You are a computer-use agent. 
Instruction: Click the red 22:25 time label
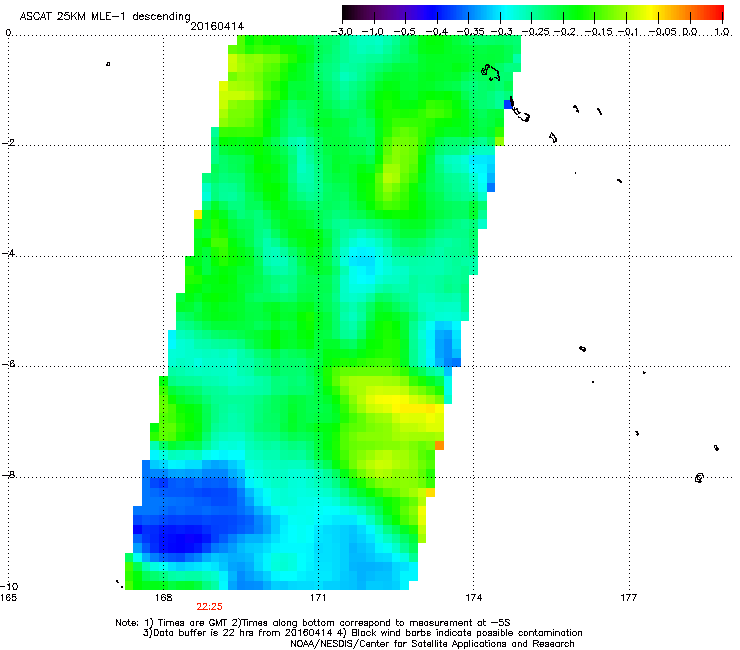coord(210,607)
